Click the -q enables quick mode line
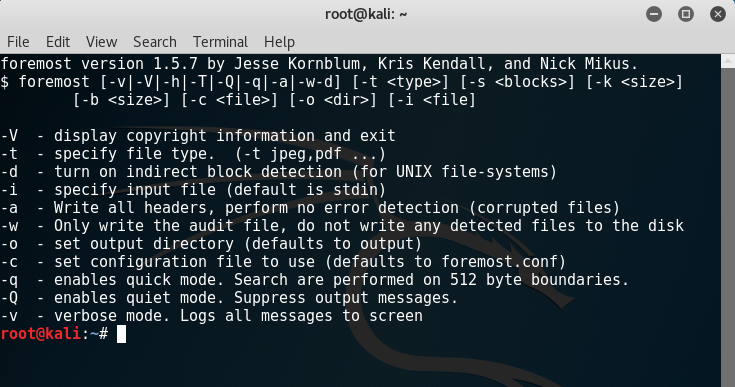735x387 pixels. point(315,280)
